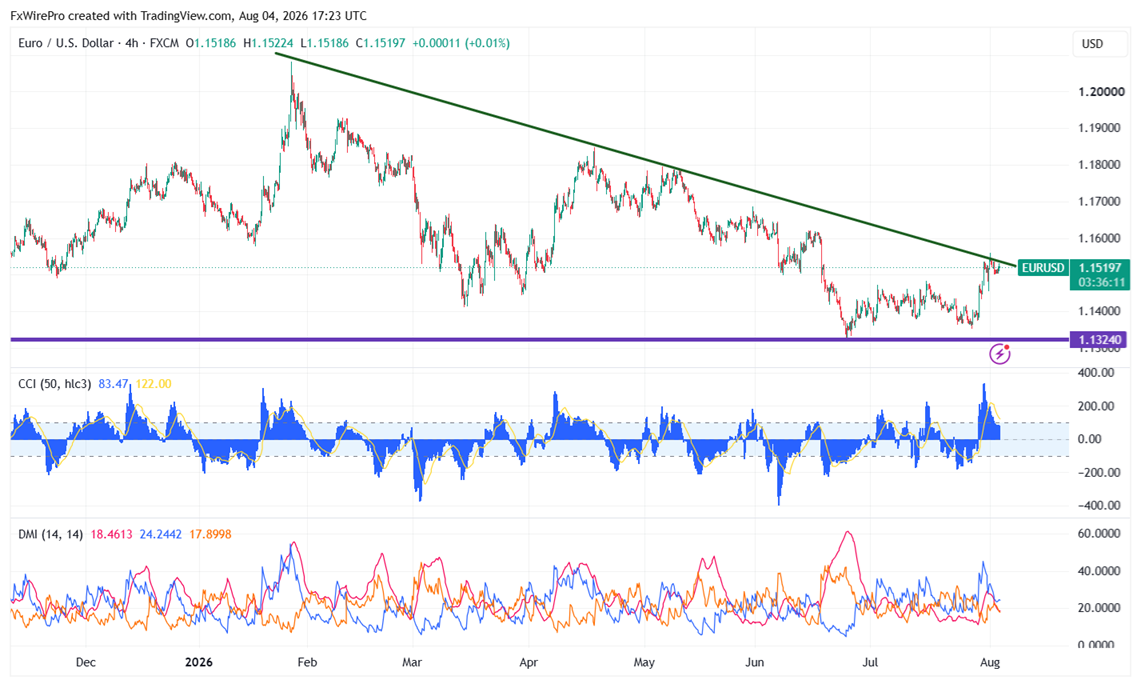Click the Euro / U.S. Dollar symbol title
Screen dimensions: 1139x684
[66, 44]
